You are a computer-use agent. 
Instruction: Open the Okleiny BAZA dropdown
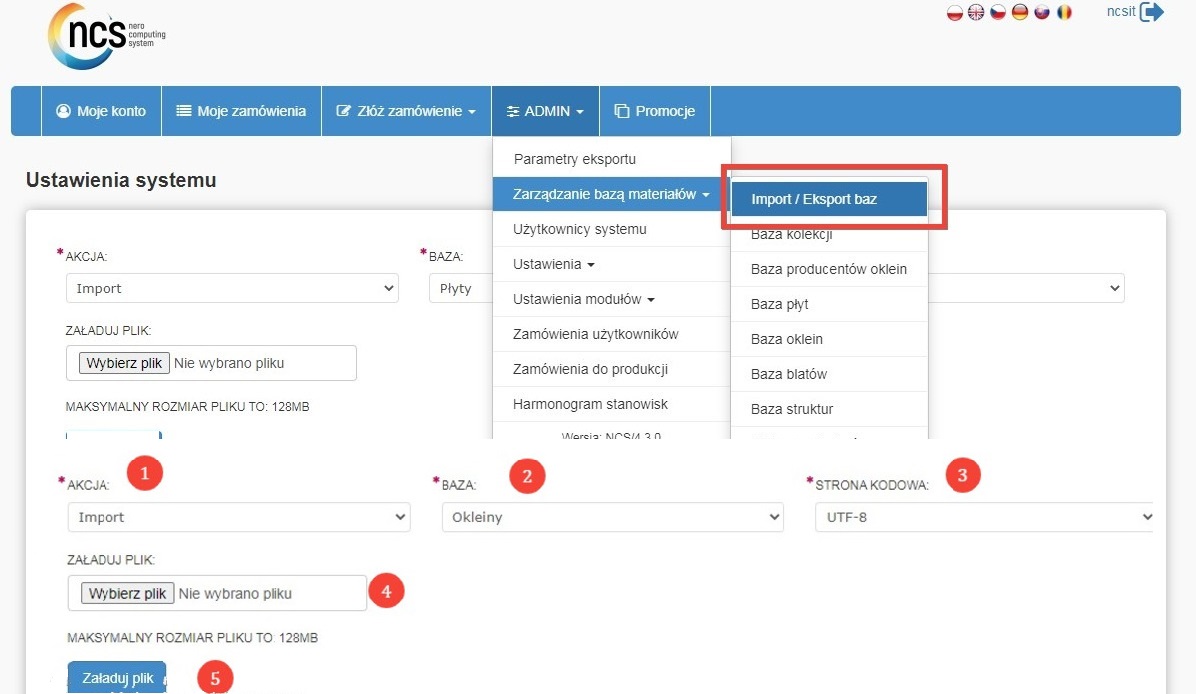(x=611, y=517)
